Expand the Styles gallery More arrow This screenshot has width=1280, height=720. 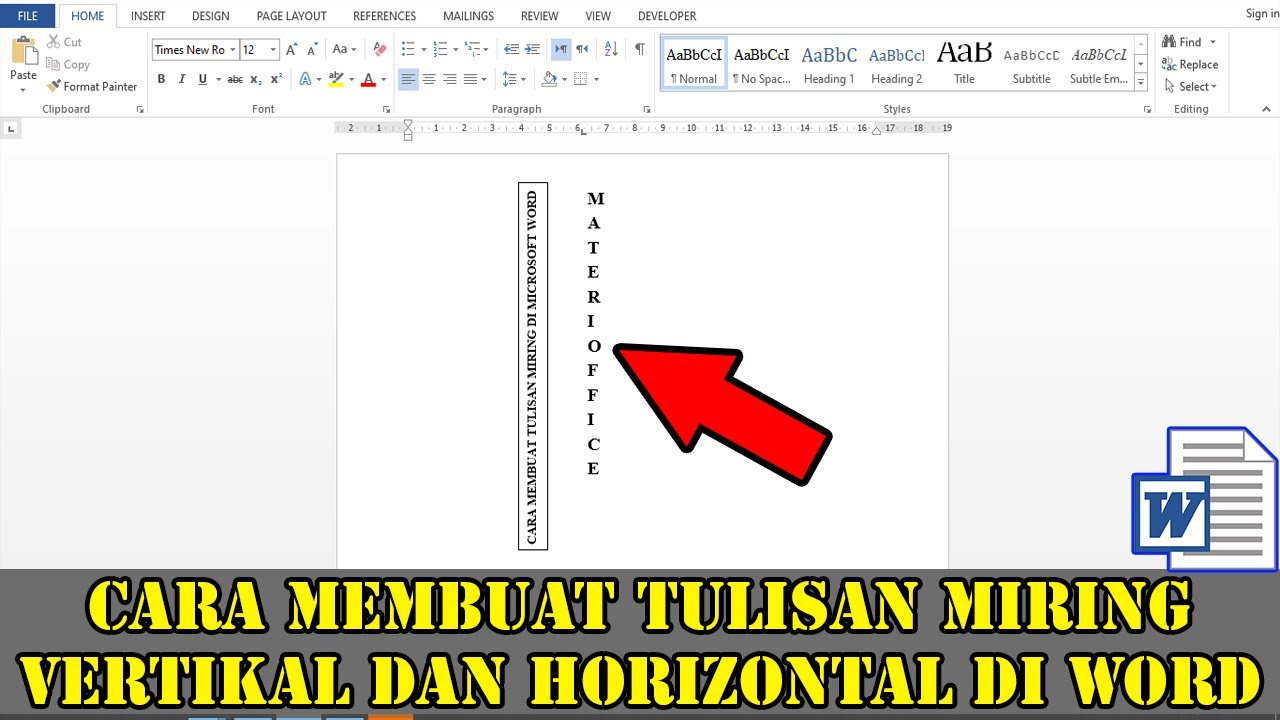(1141, 83)
